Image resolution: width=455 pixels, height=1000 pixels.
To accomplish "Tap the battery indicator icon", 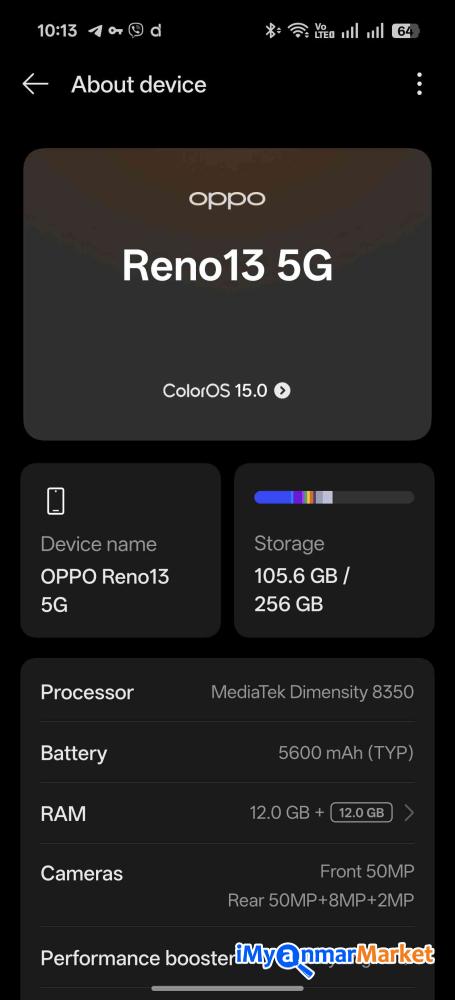I will 405,30.
